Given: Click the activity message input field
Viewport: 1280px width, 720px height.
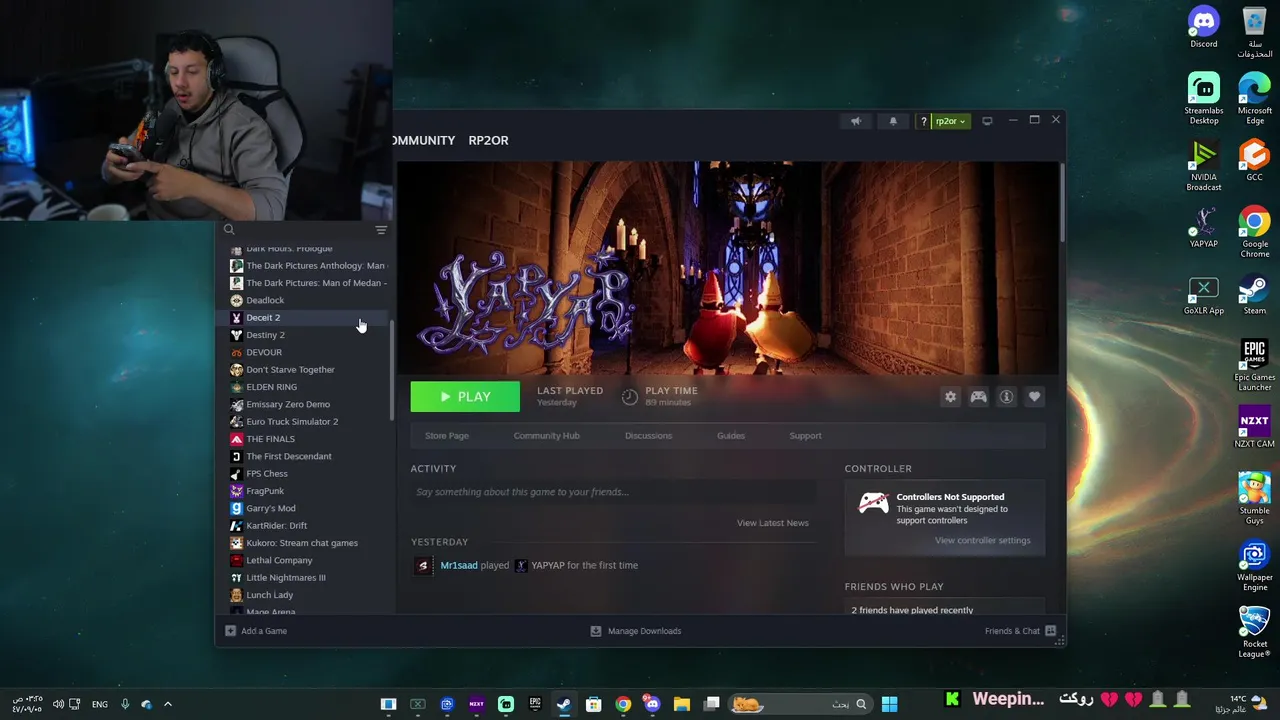Looking at the screenshot, I should (x=614, y=492).
